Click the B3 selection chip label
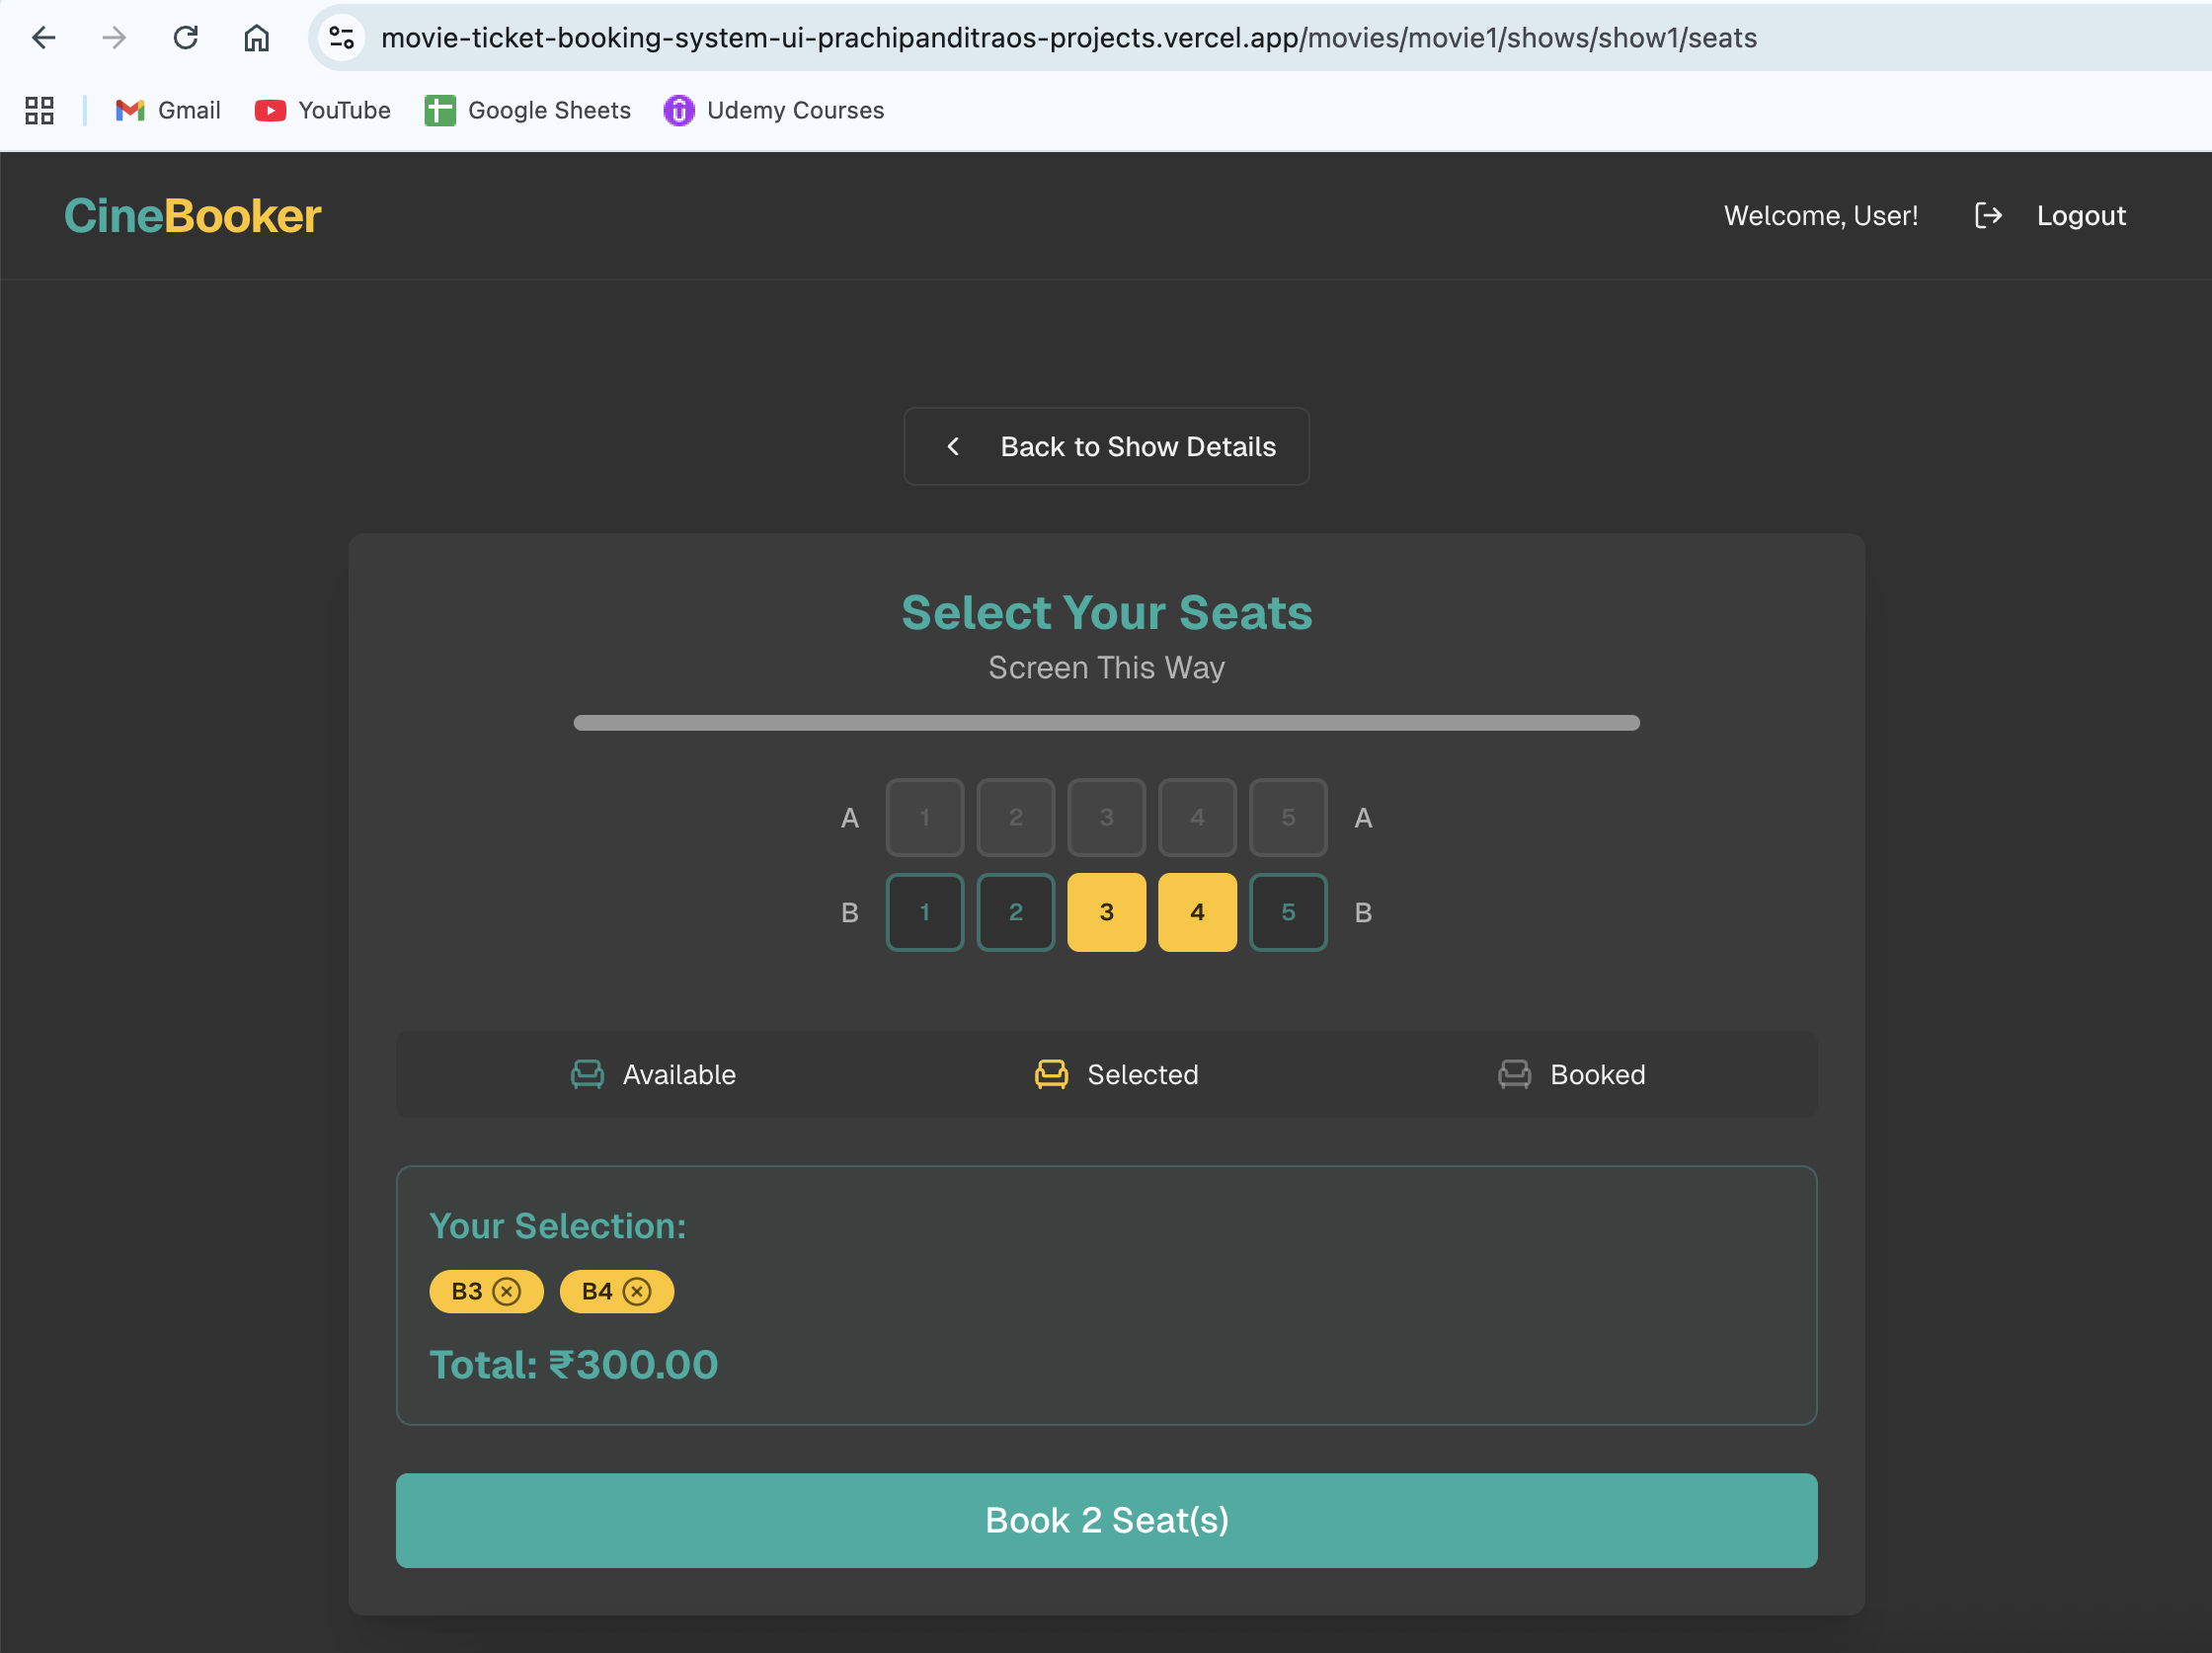The width and height of the screenshot is (2212, 1653). click(x=467, y=1291)
